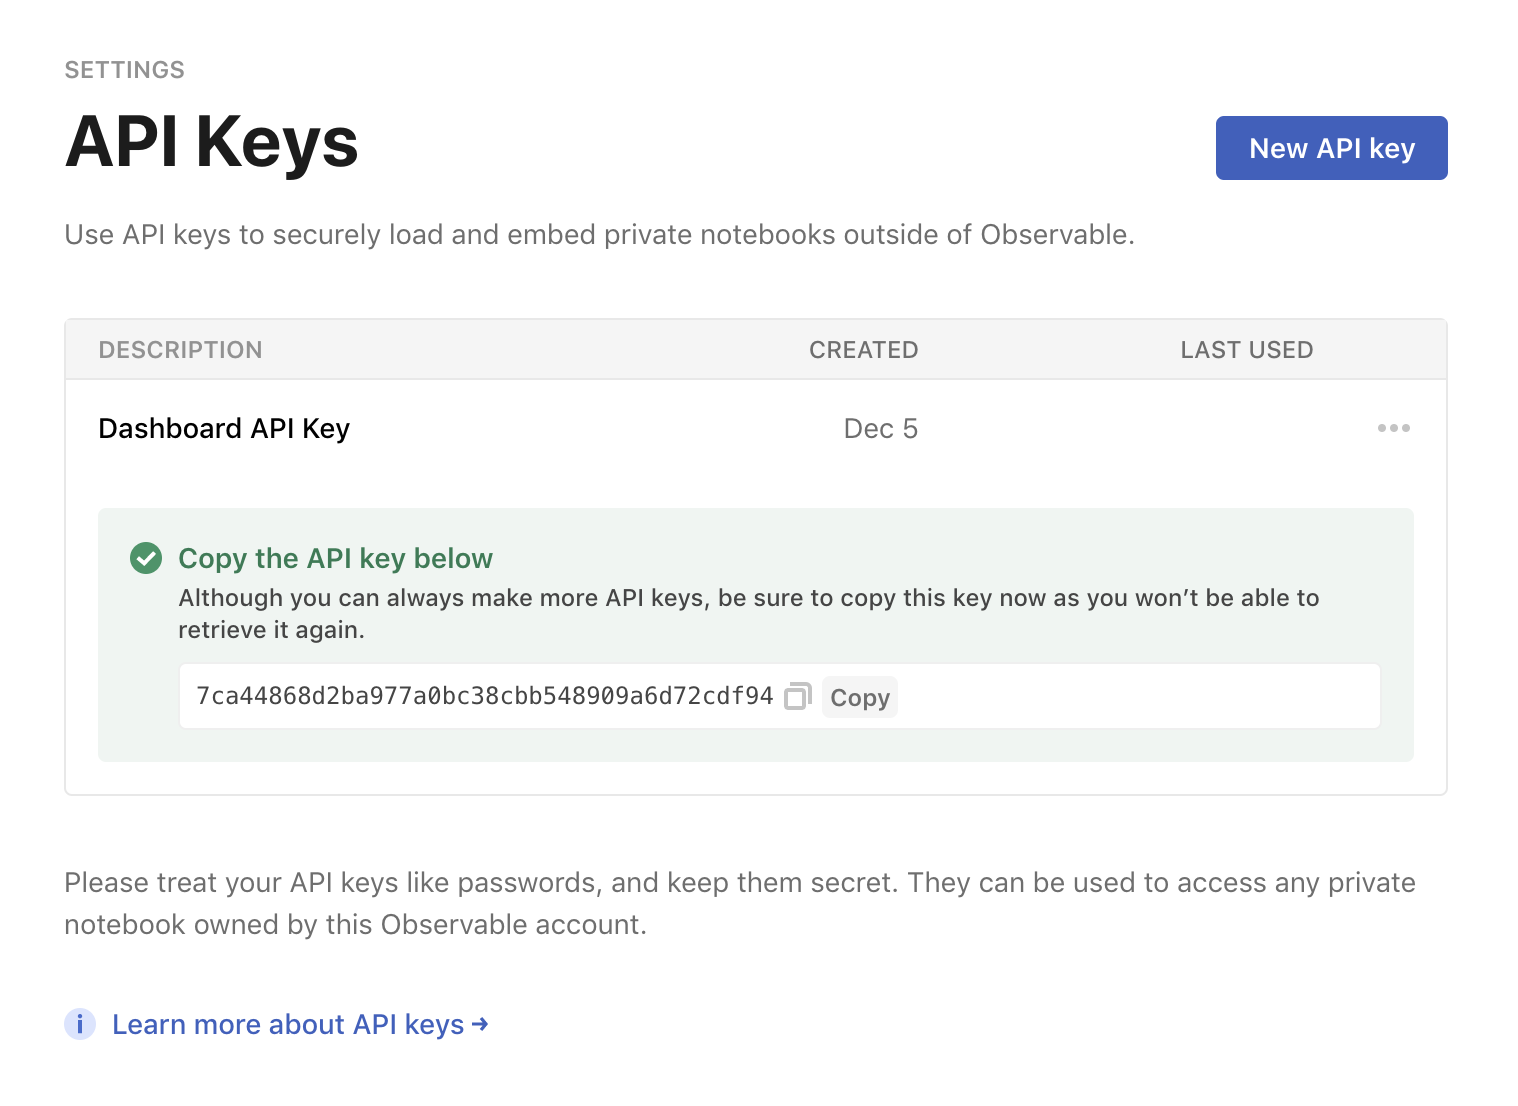Screen dimensions: 1518x1106
Task: Open the ellipsis options menu for Dashboard API Key
Action: click(1393, 428)
